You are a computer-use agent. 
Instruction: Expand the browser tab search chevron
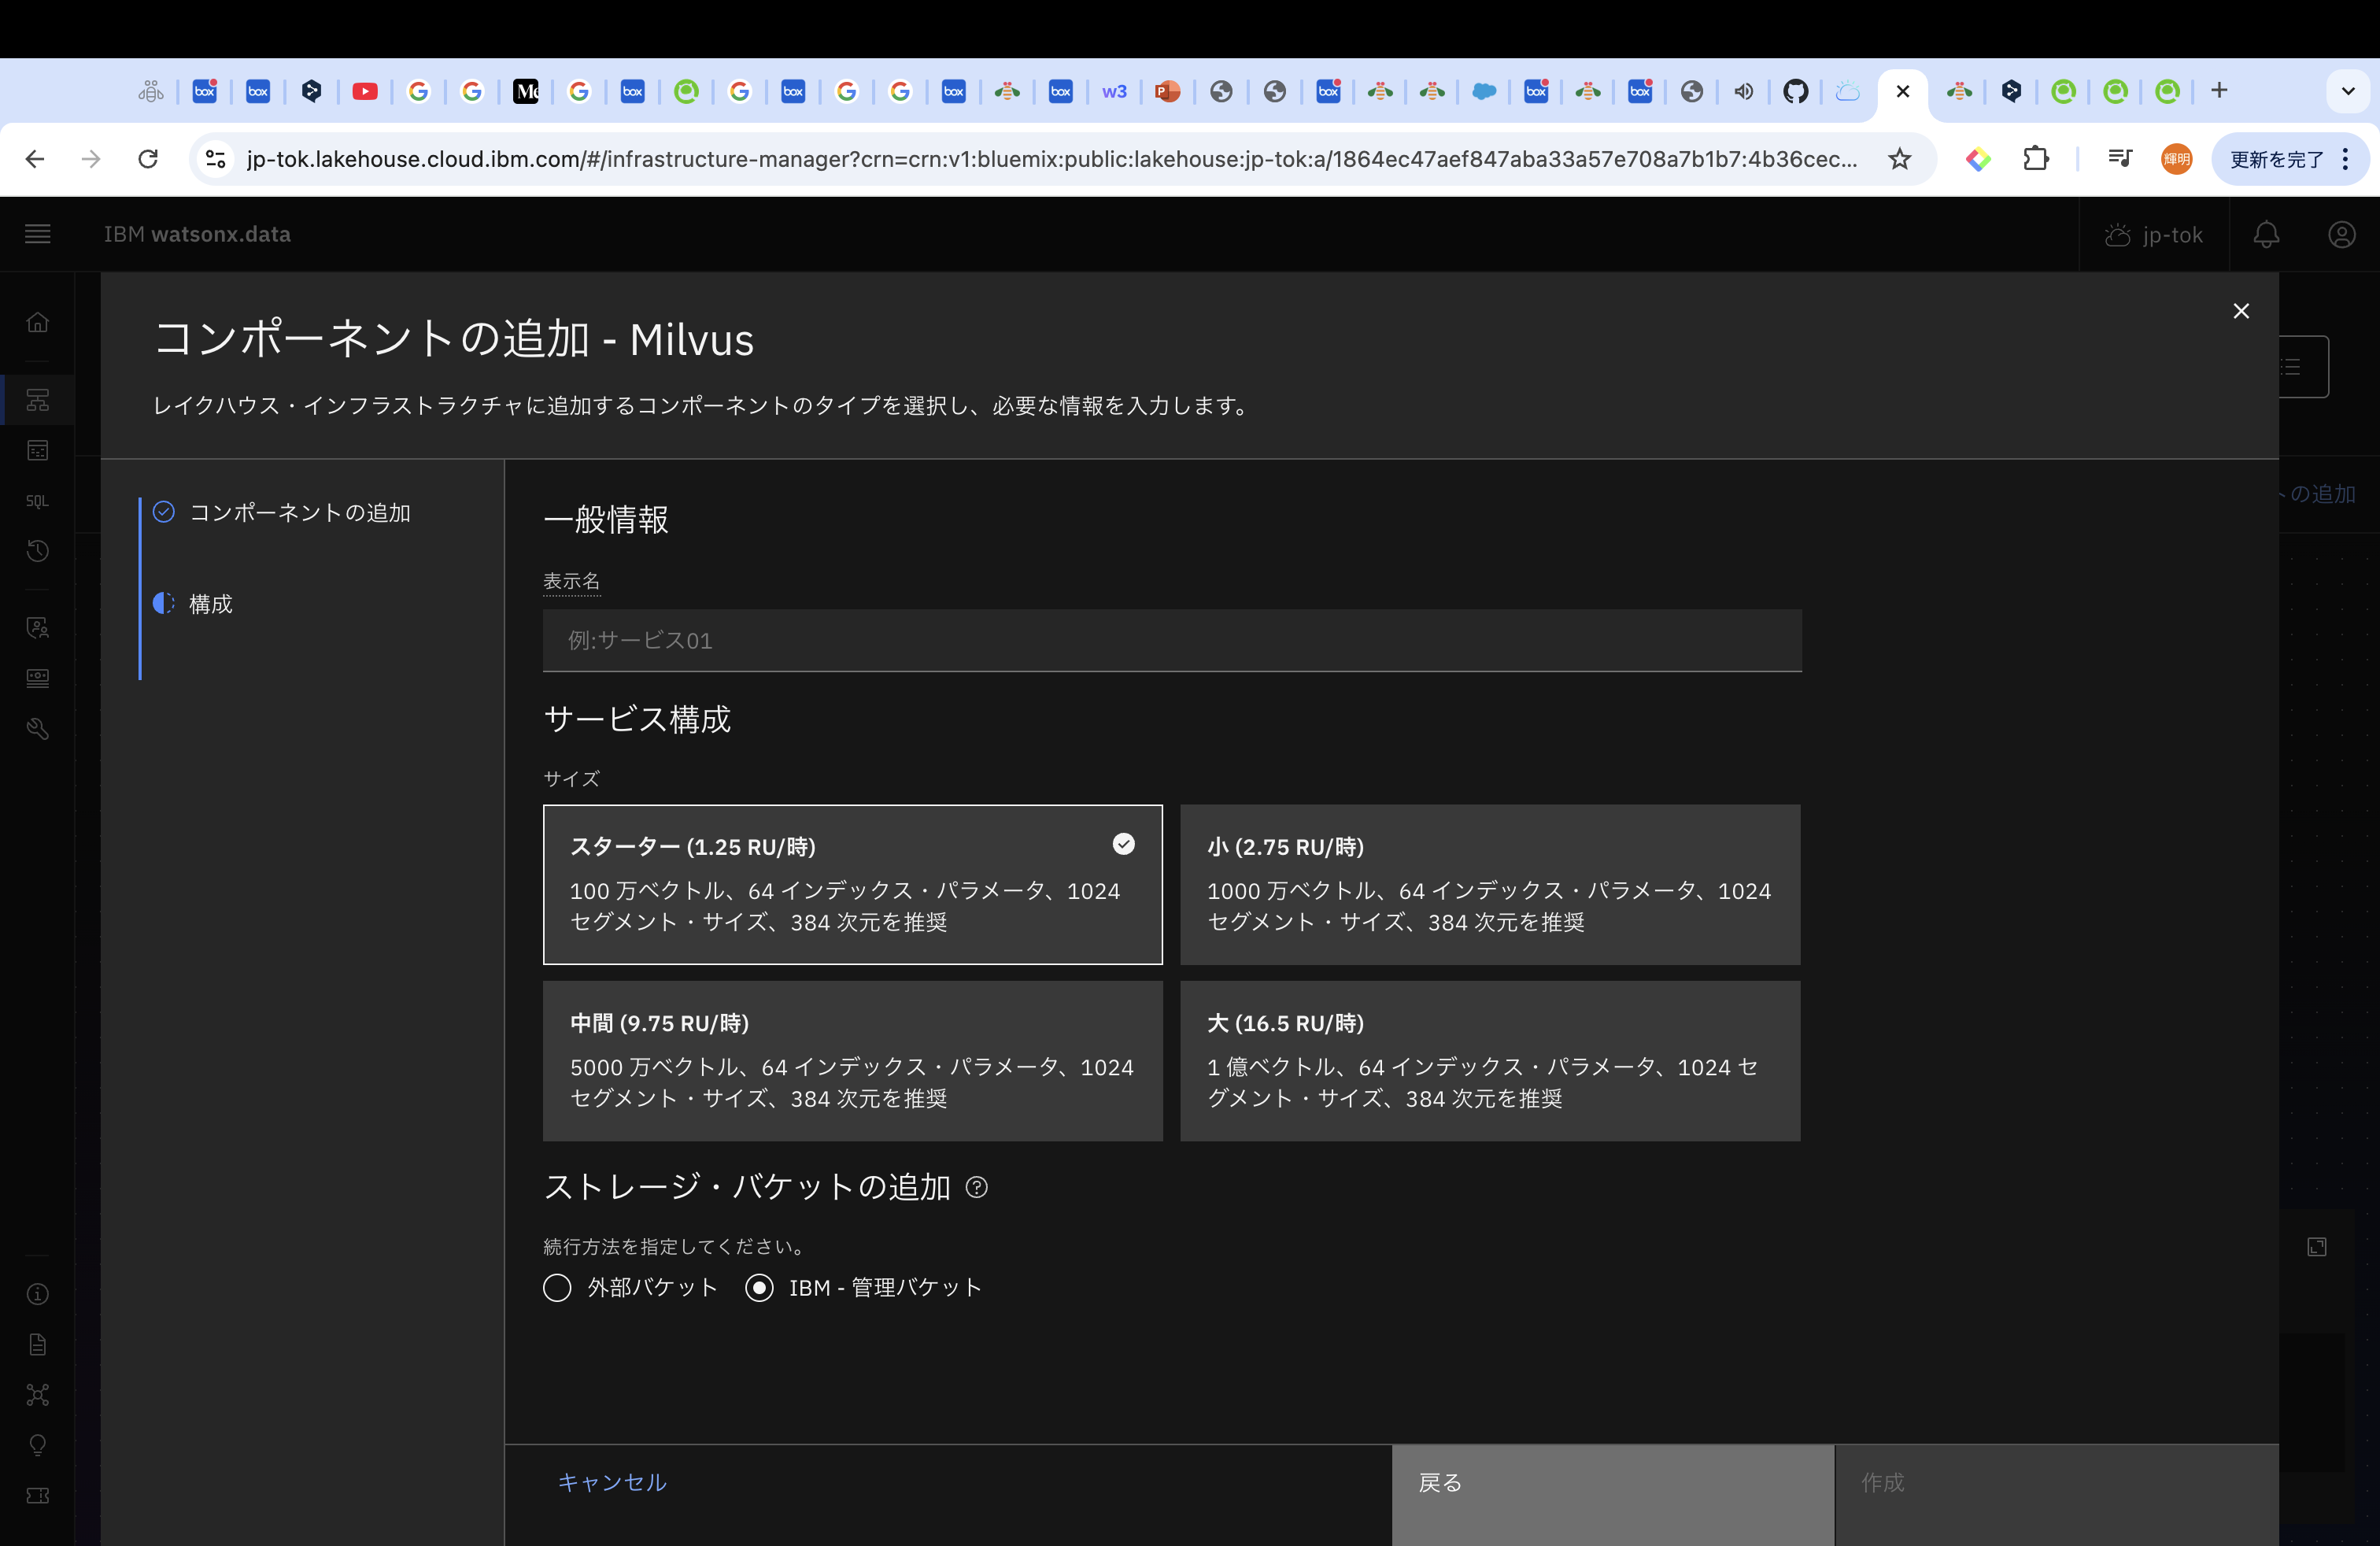point(2347,91)
